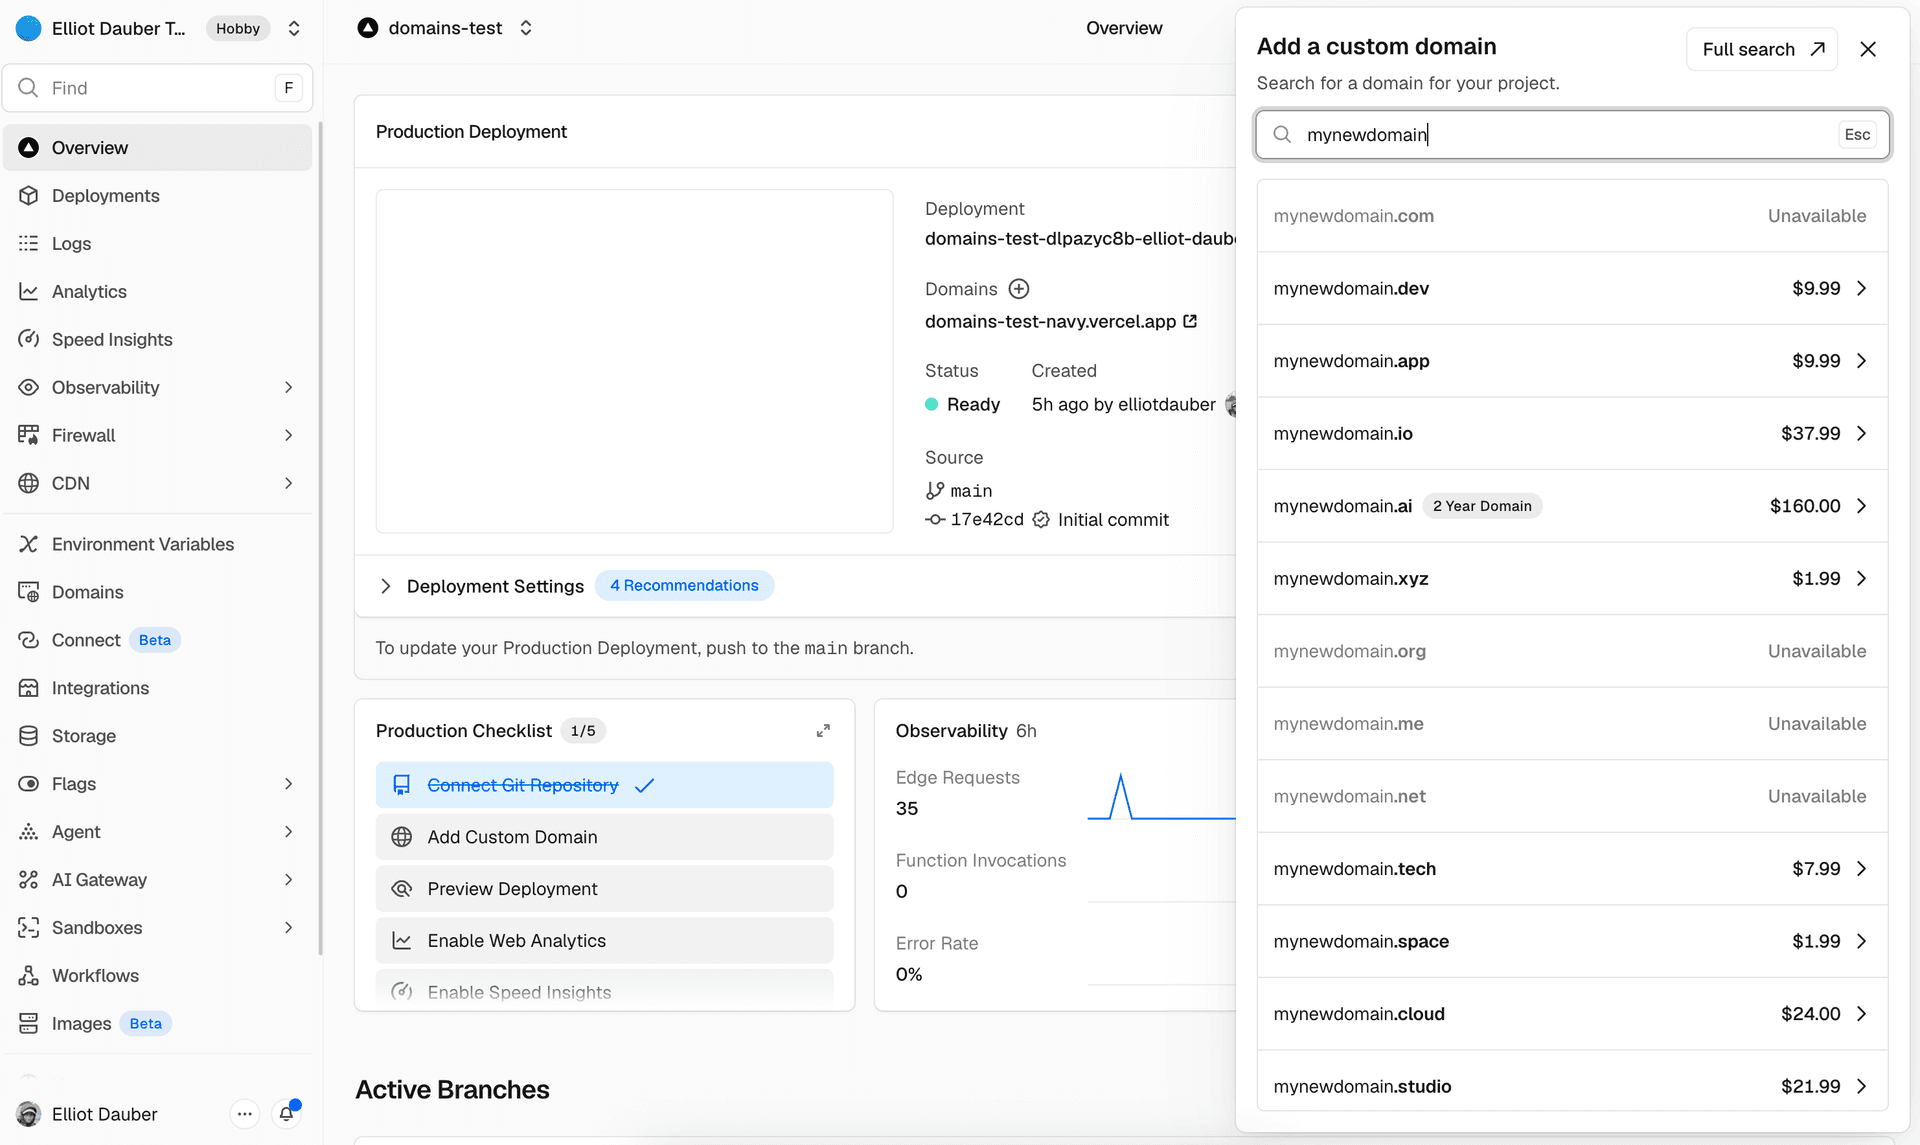Select mynewdomain.cloud for $24.00
The width and height of the screenshot is (1920, 1145).
1572,1014
